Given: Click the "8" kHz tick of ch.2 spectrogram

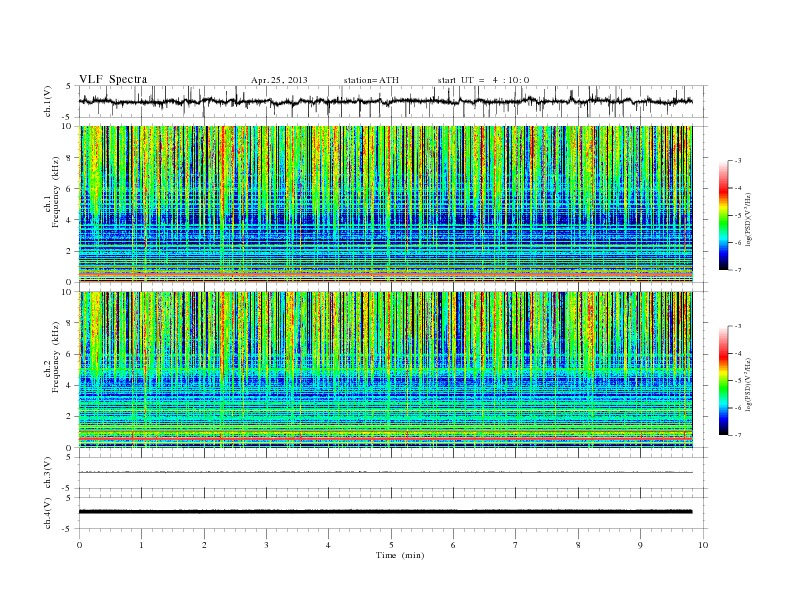Looking at the screenshot, I should coord(70,323).
